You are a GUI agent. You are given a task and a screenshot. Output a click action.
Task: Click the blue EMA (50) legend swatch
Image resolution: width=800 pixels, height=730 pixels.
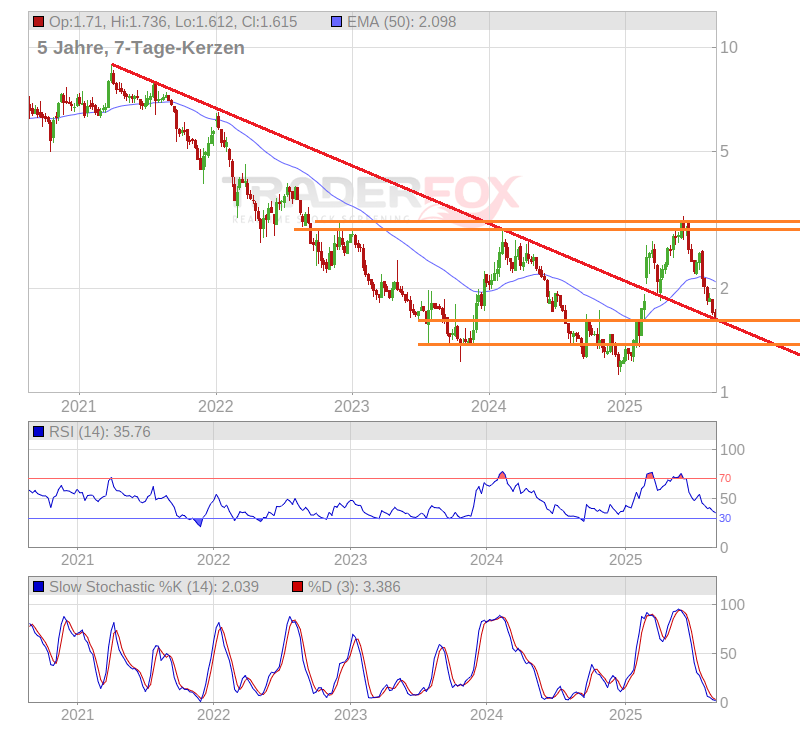336,21
